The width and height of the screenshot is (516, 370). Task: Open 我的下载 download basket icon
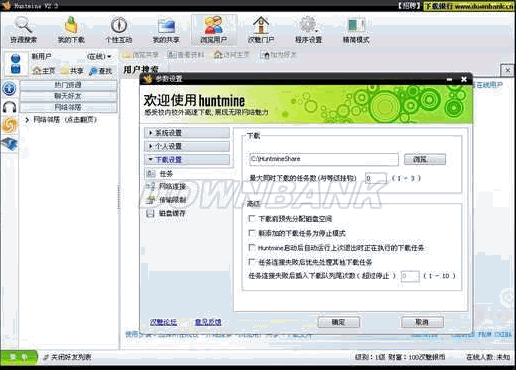(71, 30)
